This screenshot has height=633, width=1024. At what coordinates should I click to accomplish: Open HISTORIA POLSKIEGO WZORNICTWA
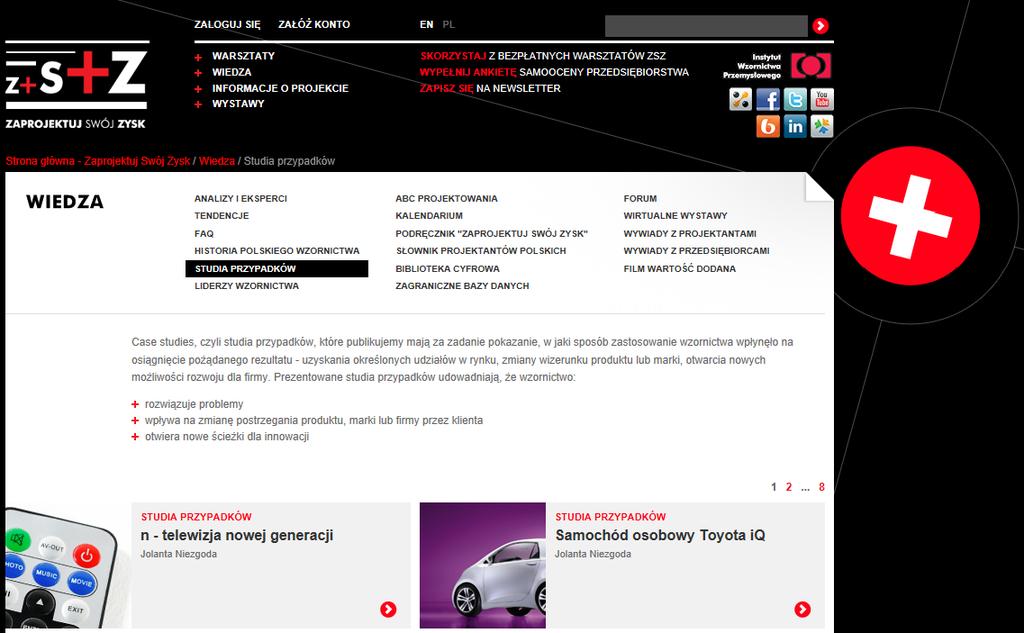click(277, 251)
